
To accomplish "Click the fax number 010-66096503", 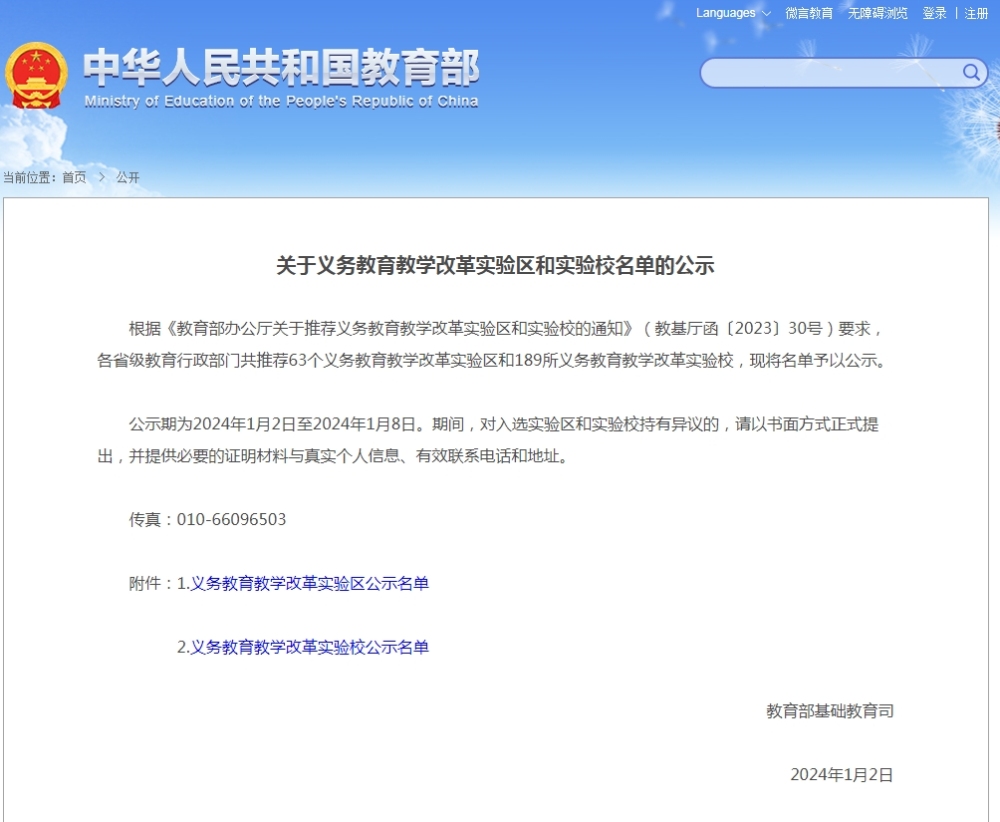I will (231, 519).
